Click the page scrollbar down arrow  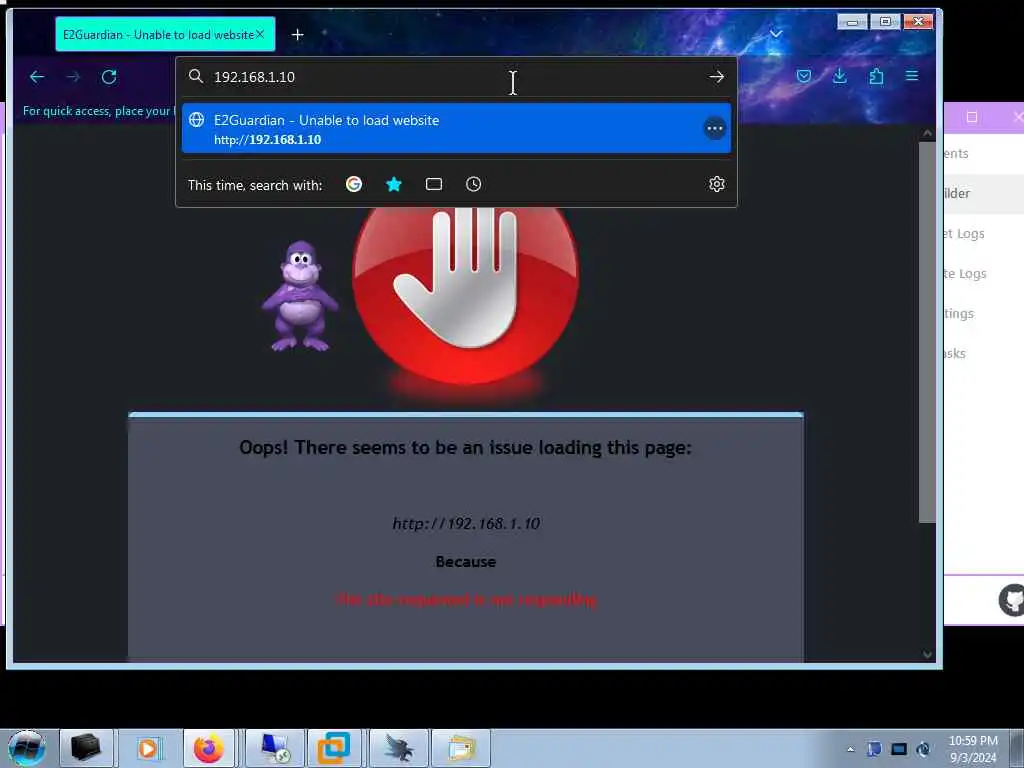[927, 654]
